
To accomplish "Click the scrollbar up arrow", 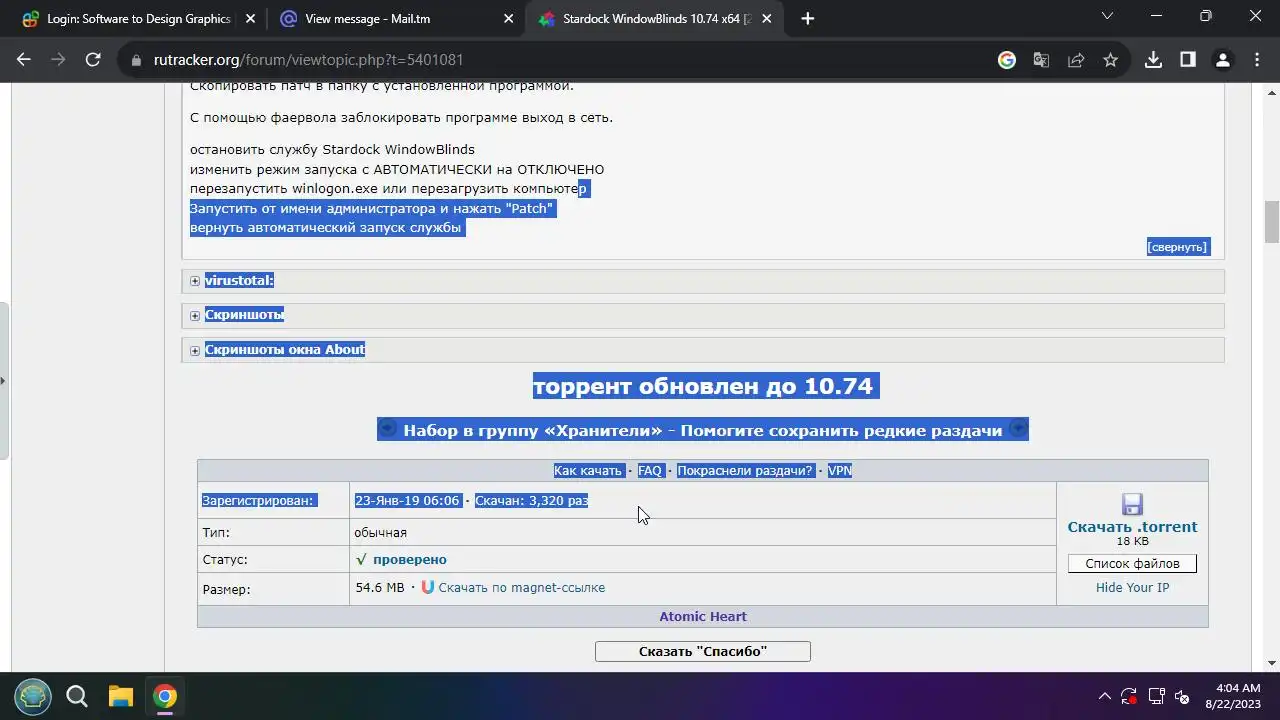I will tap(1272, 91).
